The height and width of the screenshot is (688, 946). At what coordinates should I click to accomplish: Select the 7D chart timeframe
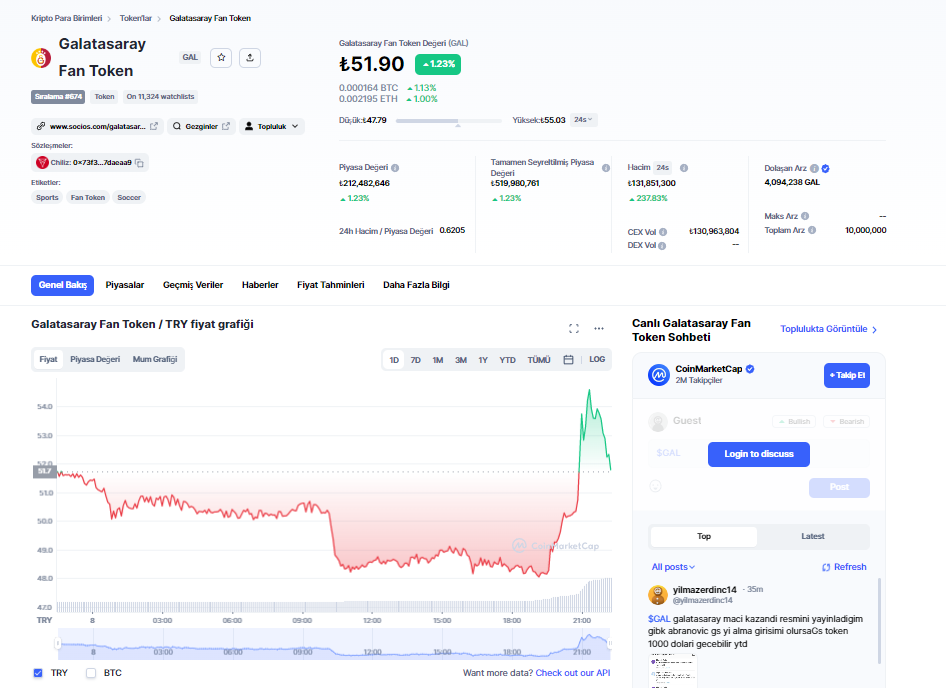415,360
